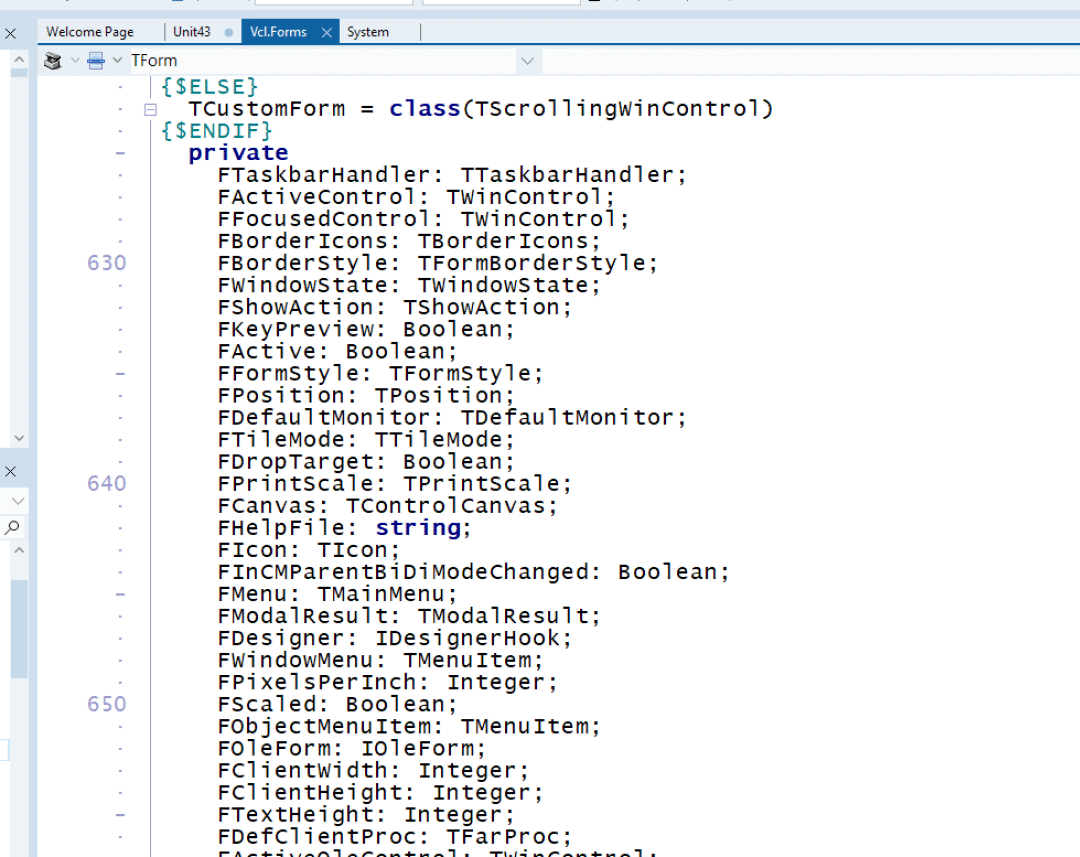Click the modified dot on Unit43 tab
1080x857 pixels.
coord(229,32)
